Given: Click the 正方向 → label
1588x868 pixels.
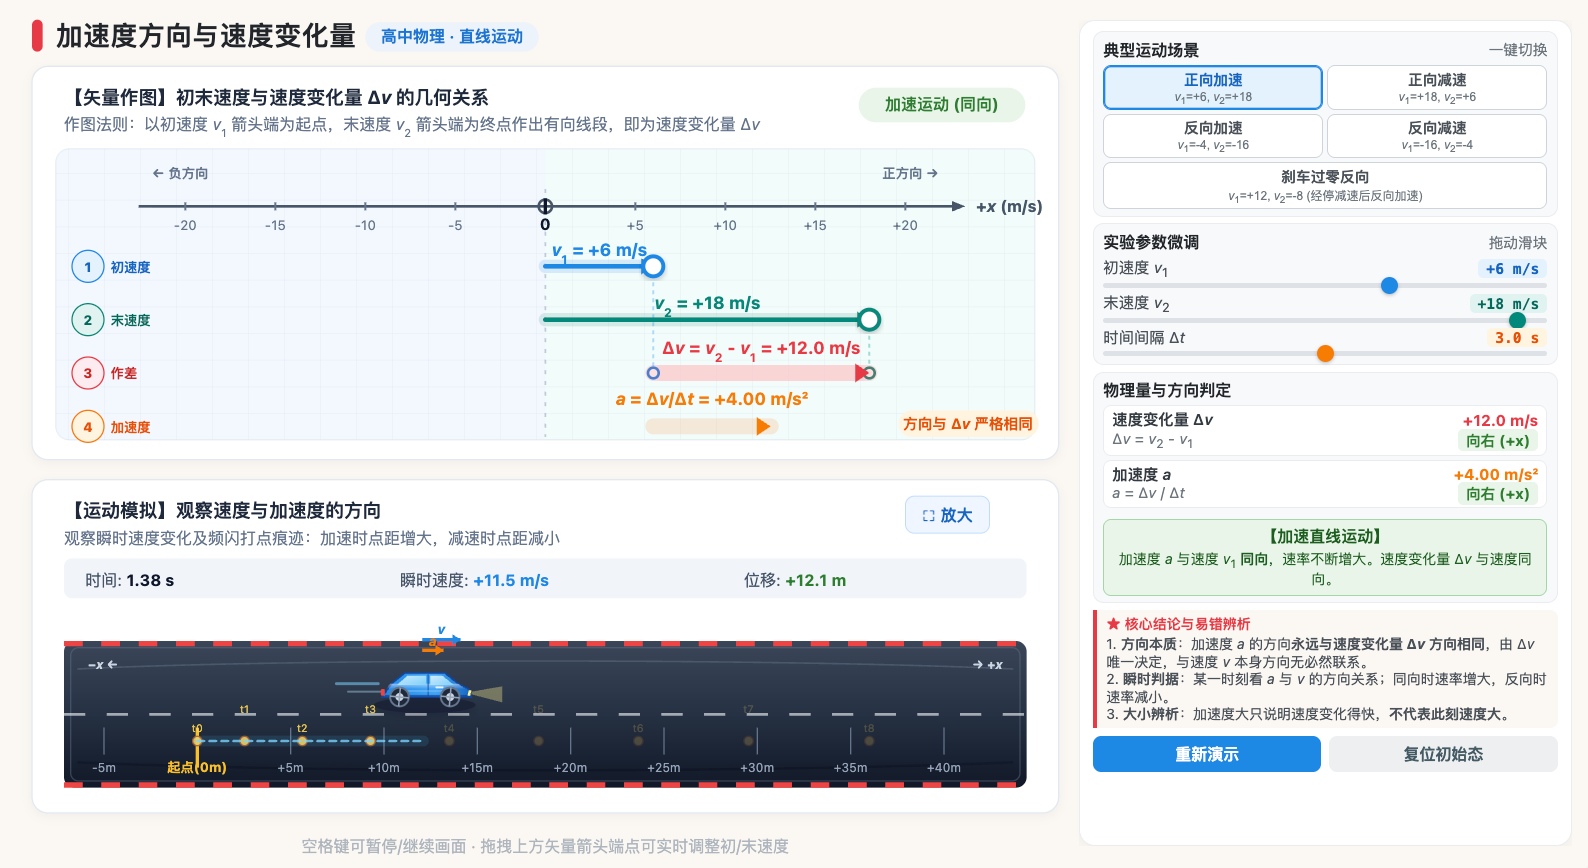Looking at the screenshot, I should click(910, 173).
